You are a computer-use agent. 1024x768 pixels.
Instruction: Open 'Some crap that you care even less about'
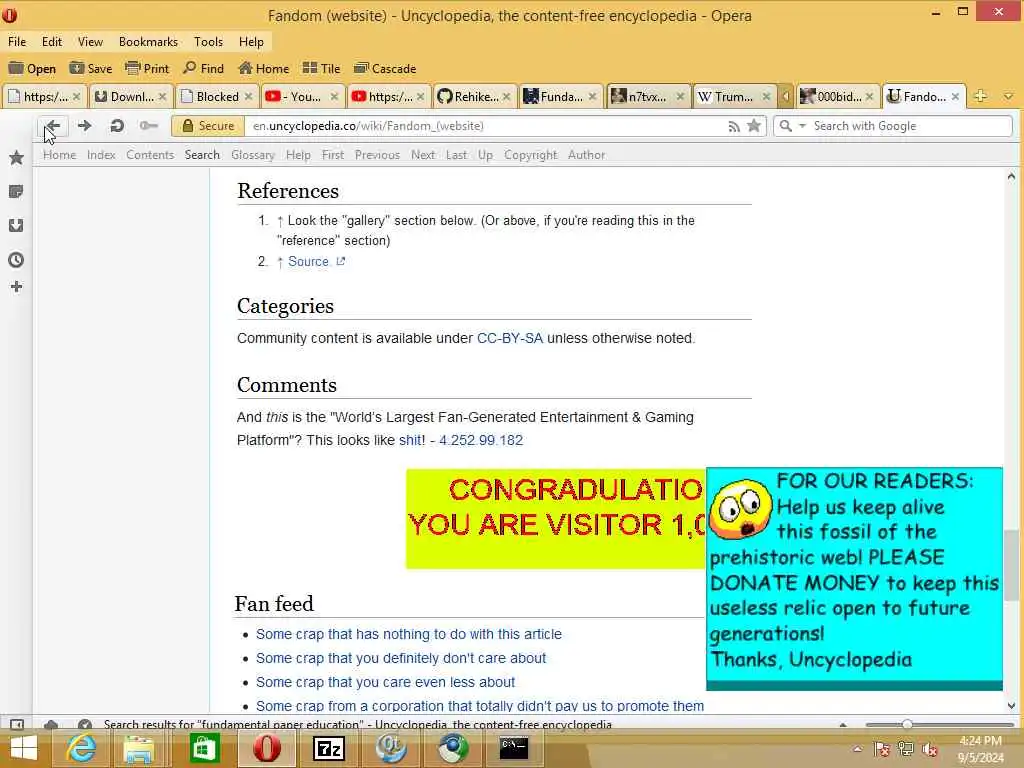click(385, 682)
